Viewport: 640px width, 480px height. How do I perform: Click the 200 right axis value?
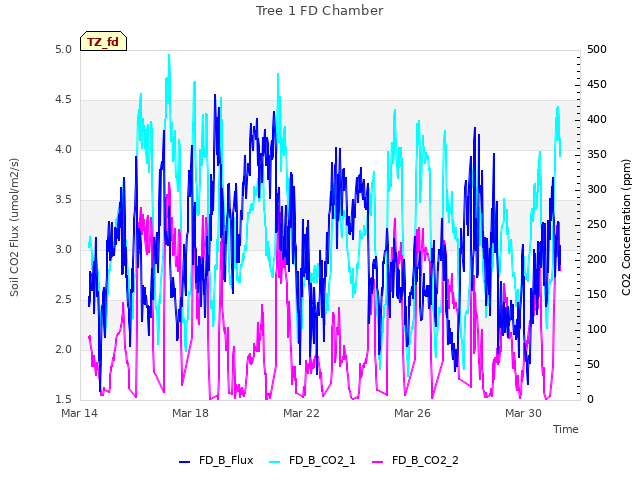[597, 260]
